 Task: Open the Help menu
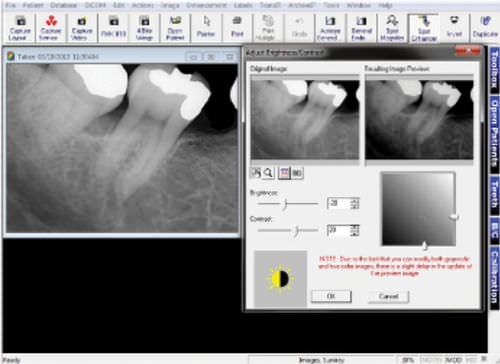click(x=385, y=5)
